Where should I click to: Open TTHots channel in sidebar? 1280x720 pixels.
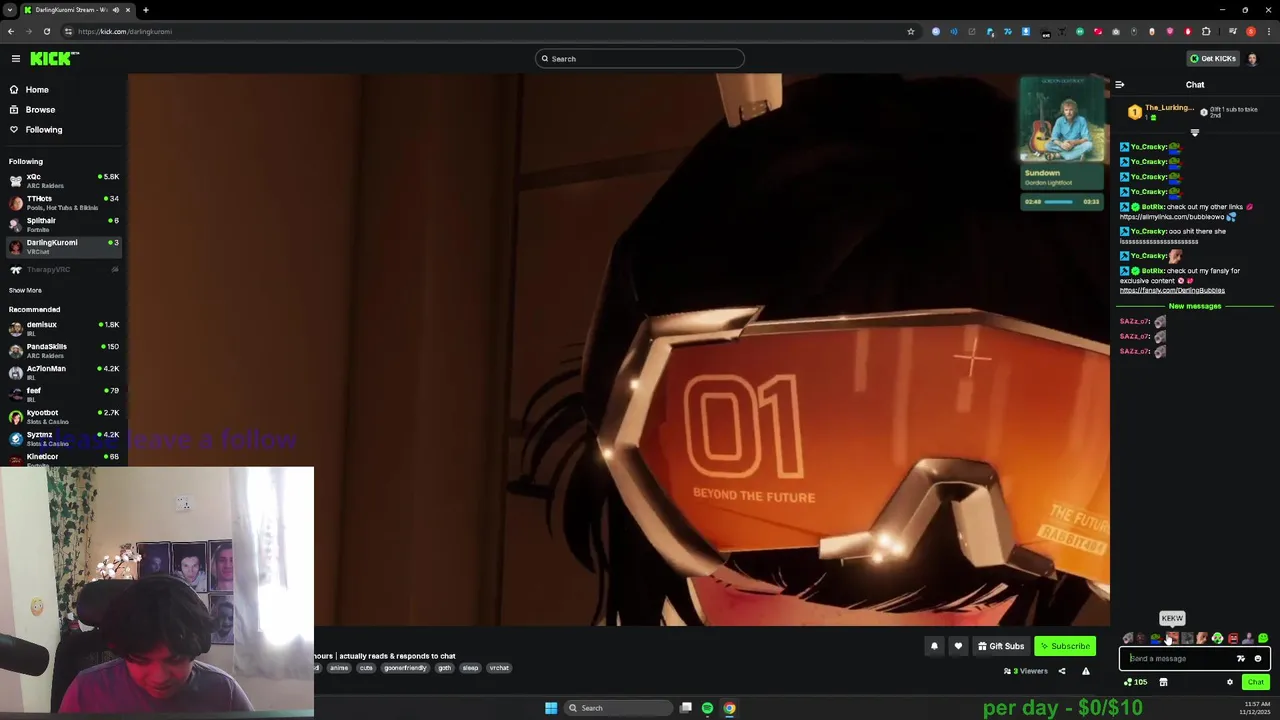64,203
